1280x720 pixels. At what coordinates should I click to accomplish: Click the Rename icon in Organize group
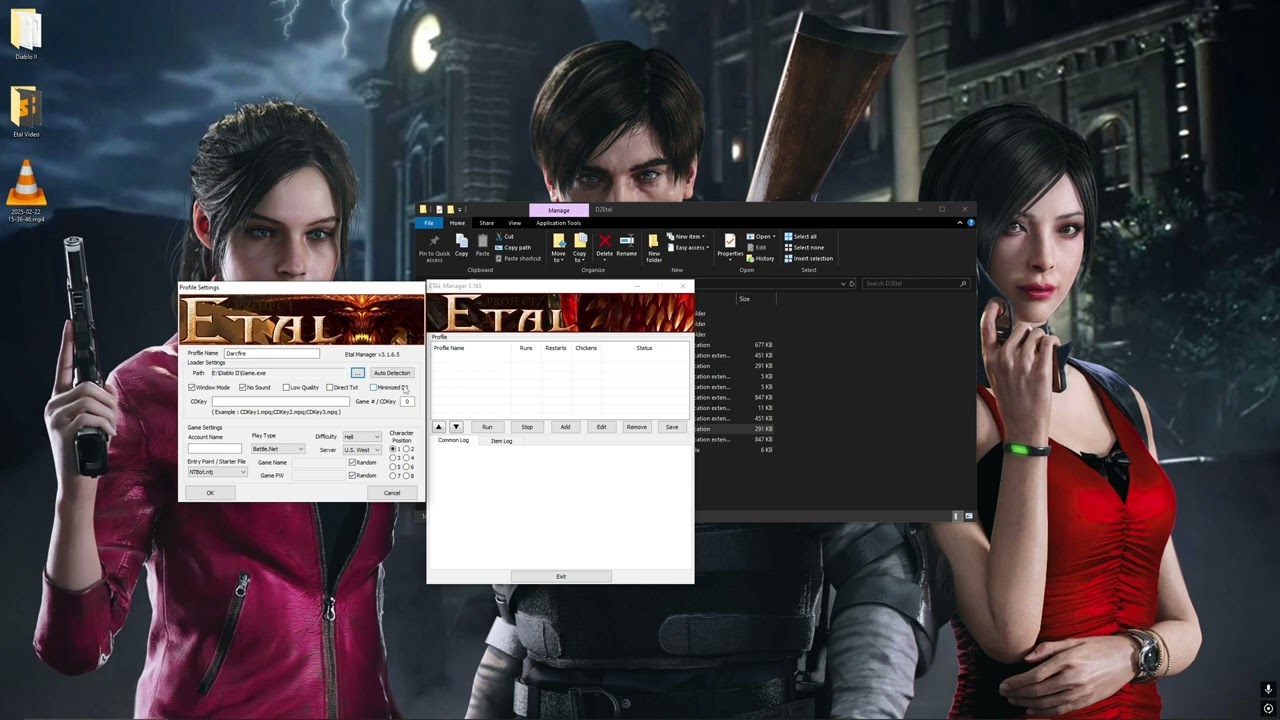pos(626,246)
